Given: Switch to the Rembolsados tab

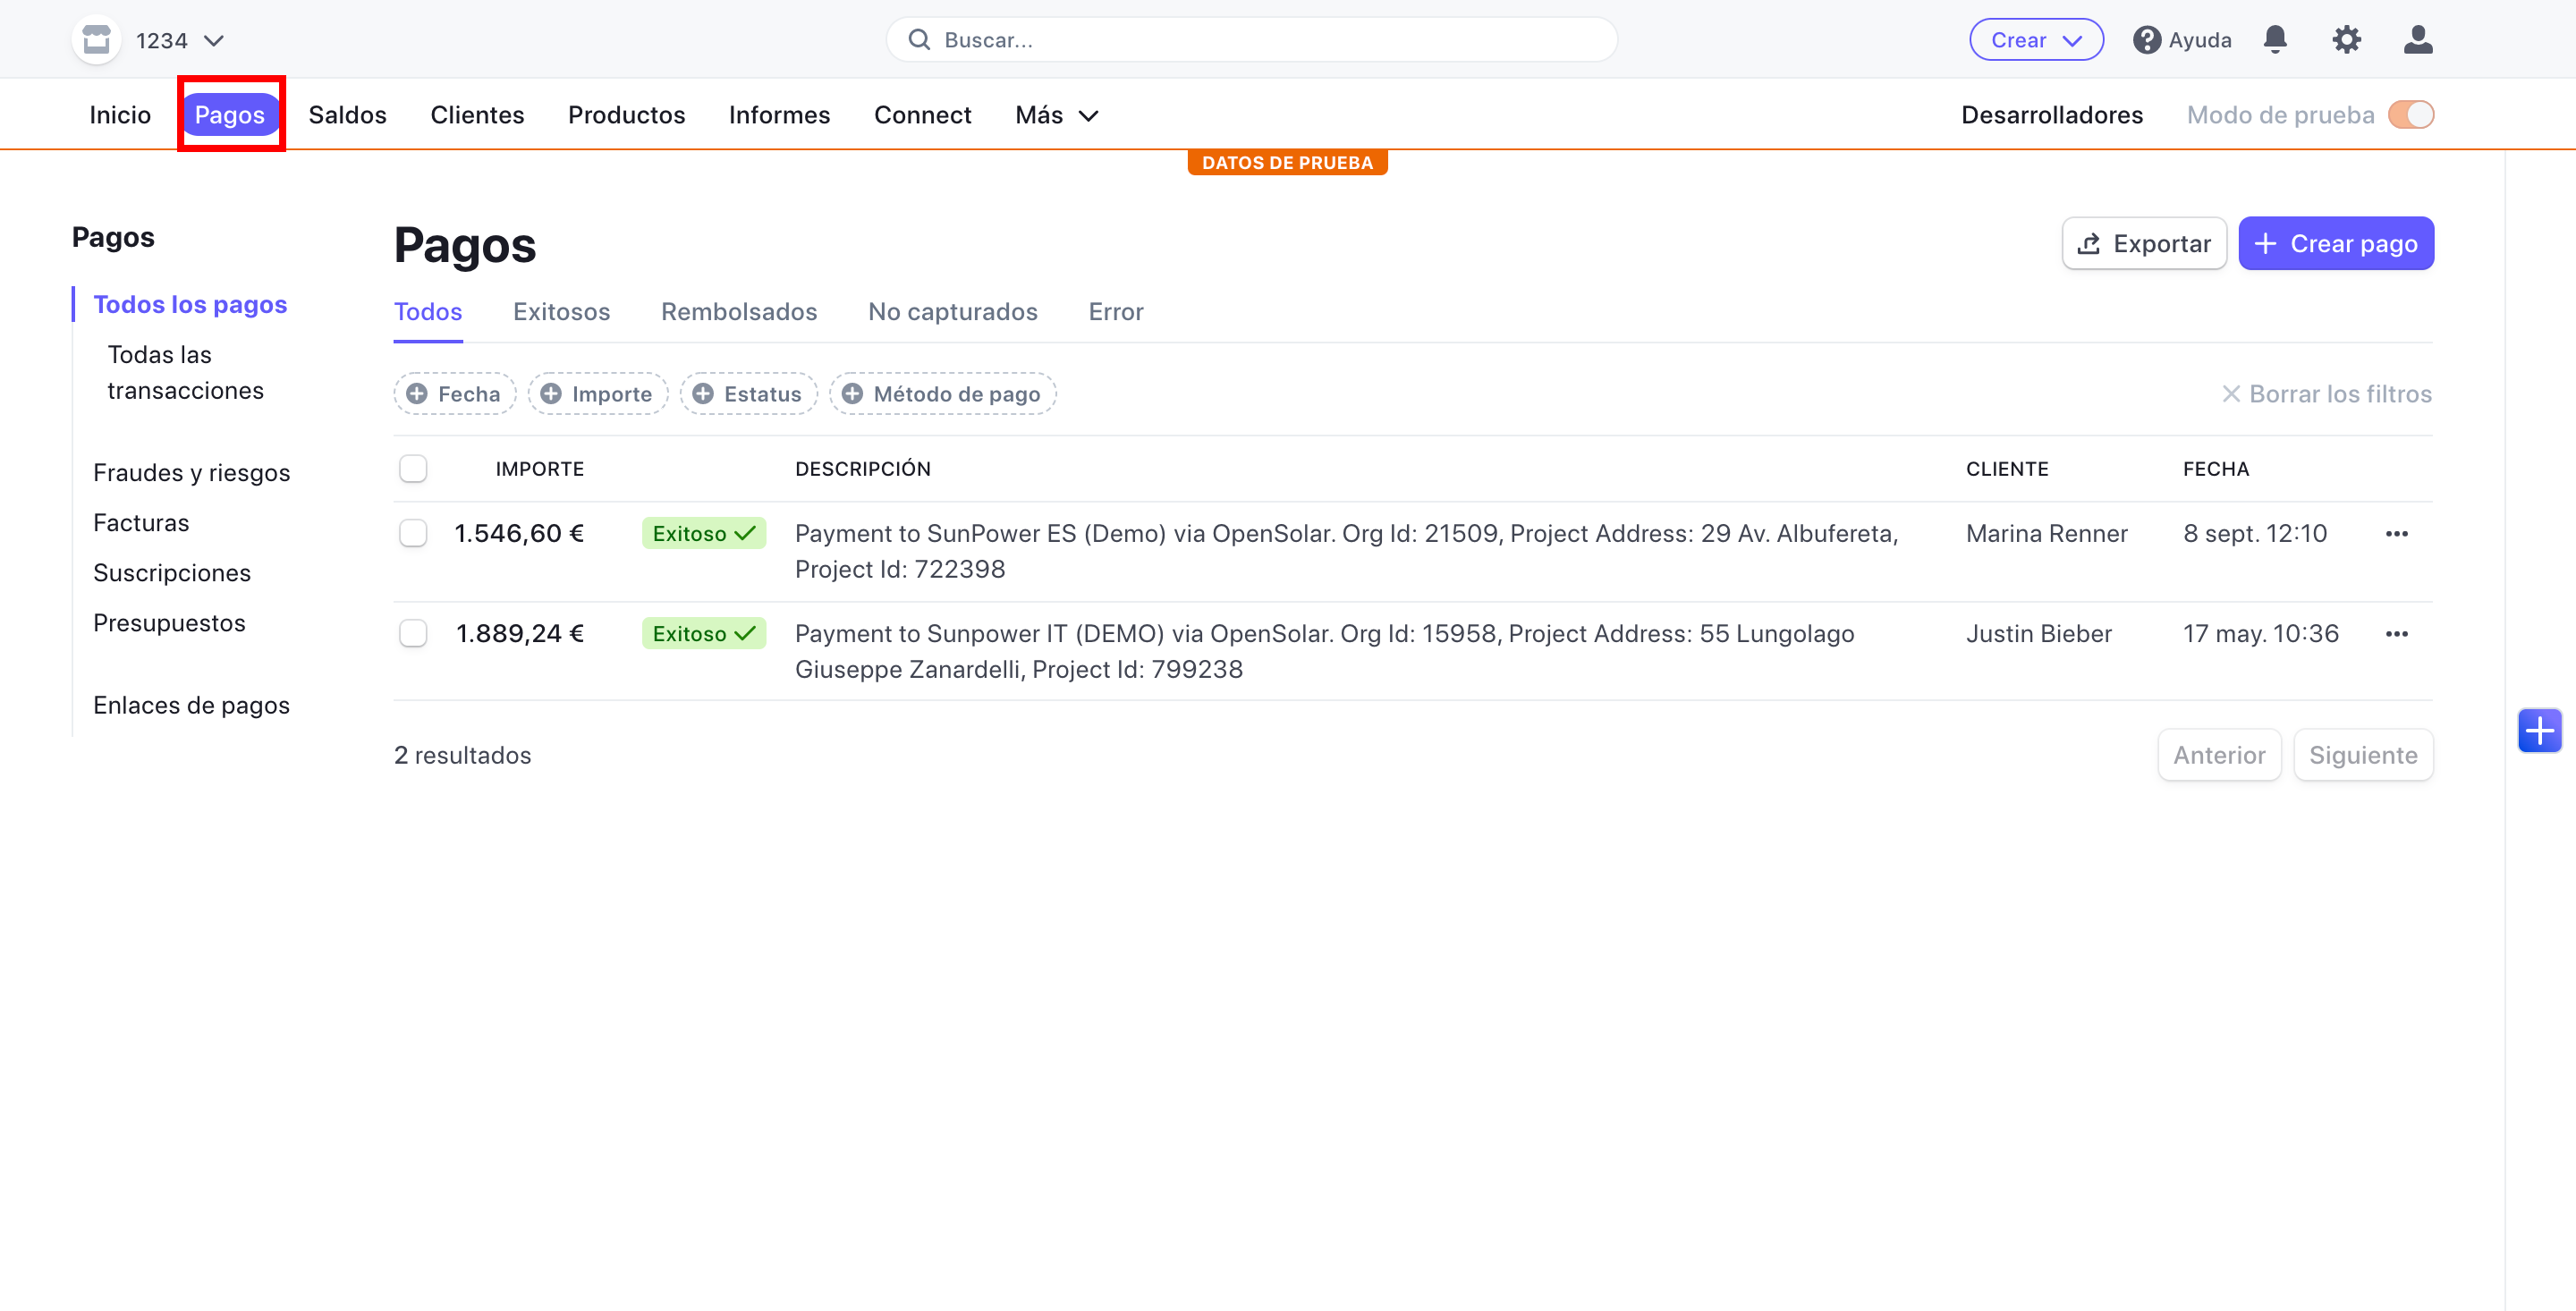Looking at the screenshot, I should (x=739, y=312).
